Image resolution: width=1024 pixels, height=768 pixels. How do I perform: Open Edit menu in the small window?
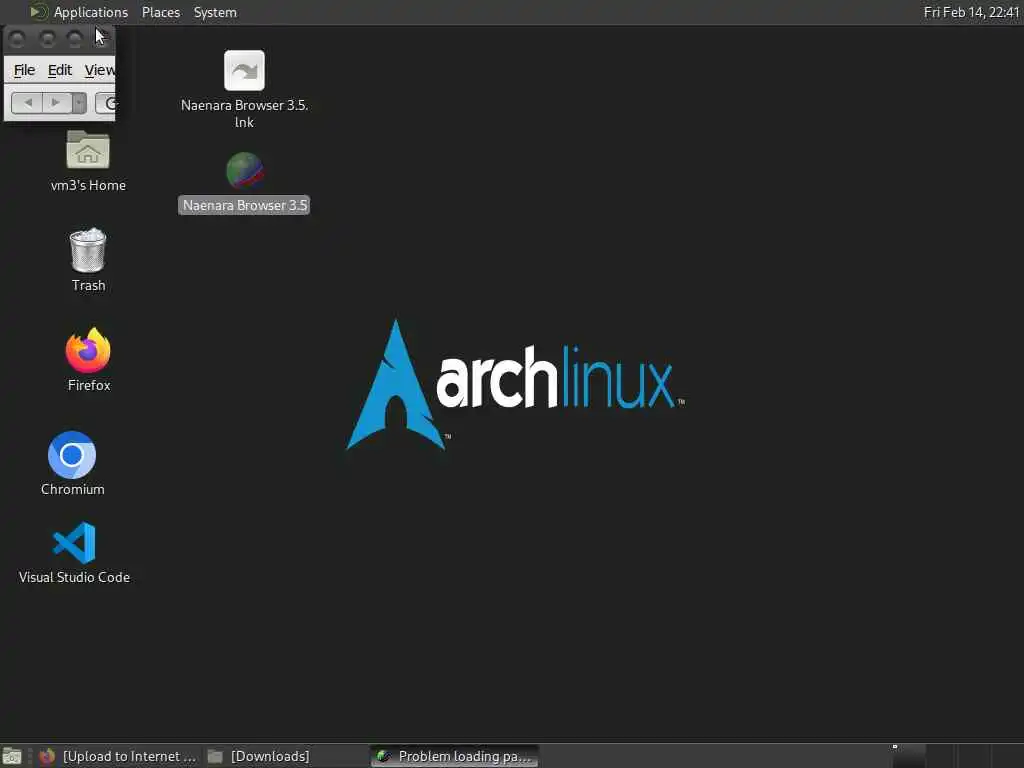tap(59, 70)
